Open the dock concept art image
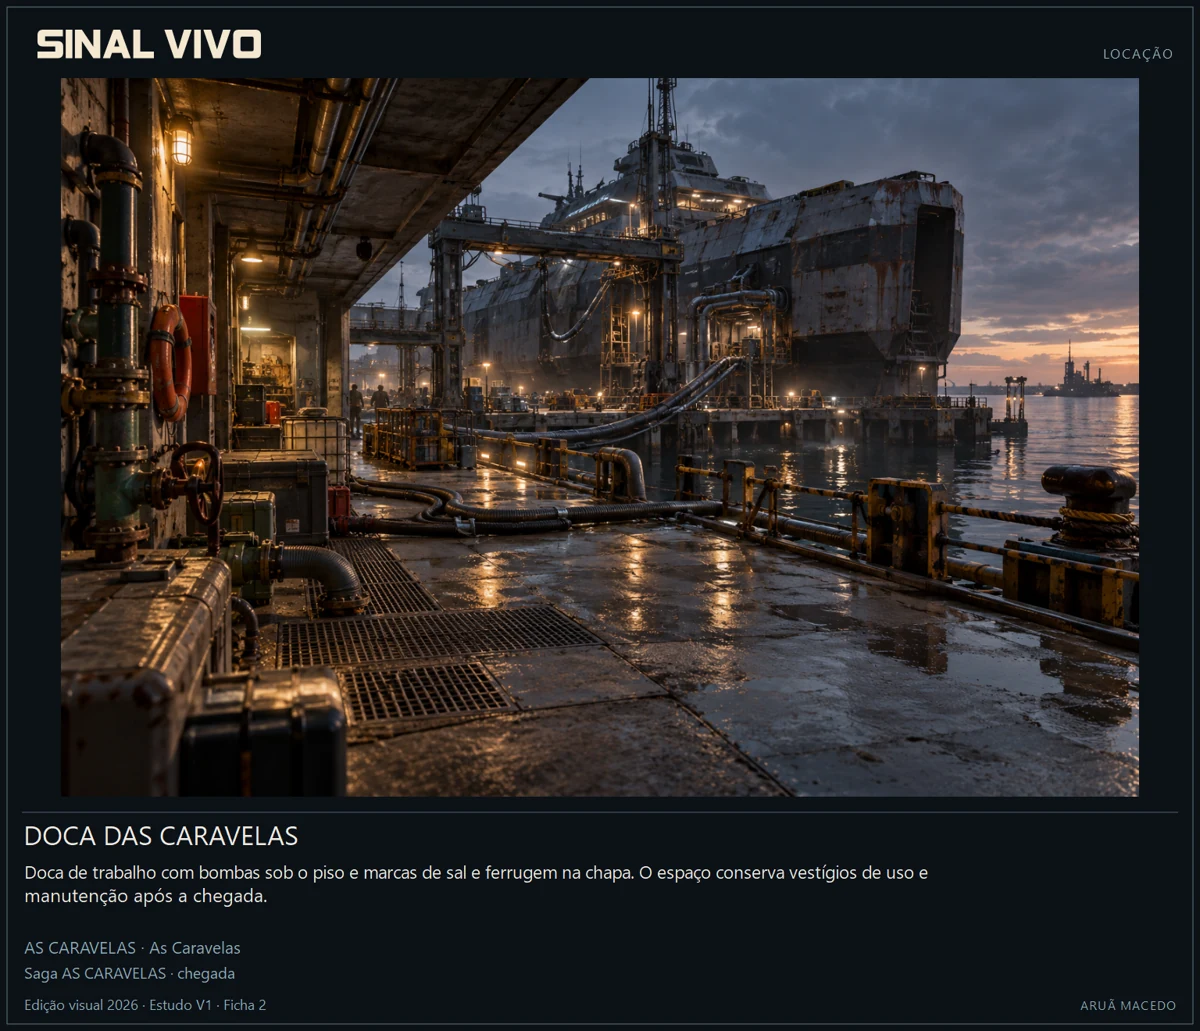 tap(600, 437)
